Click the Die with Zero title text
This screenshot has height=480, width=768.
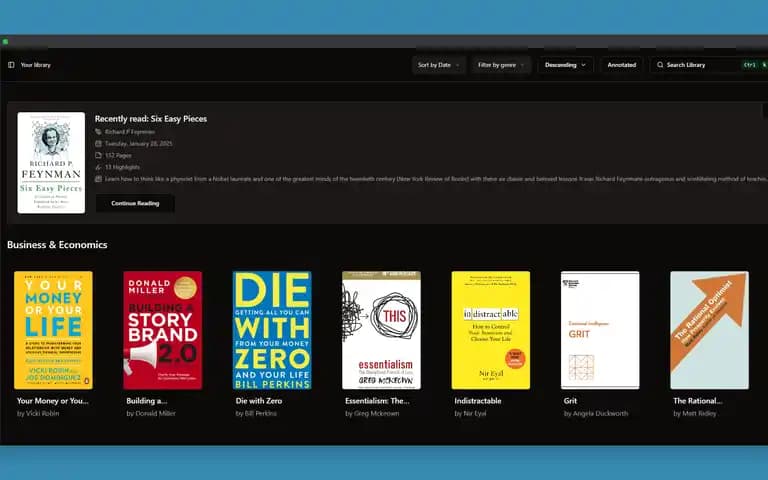coord(259,401)
